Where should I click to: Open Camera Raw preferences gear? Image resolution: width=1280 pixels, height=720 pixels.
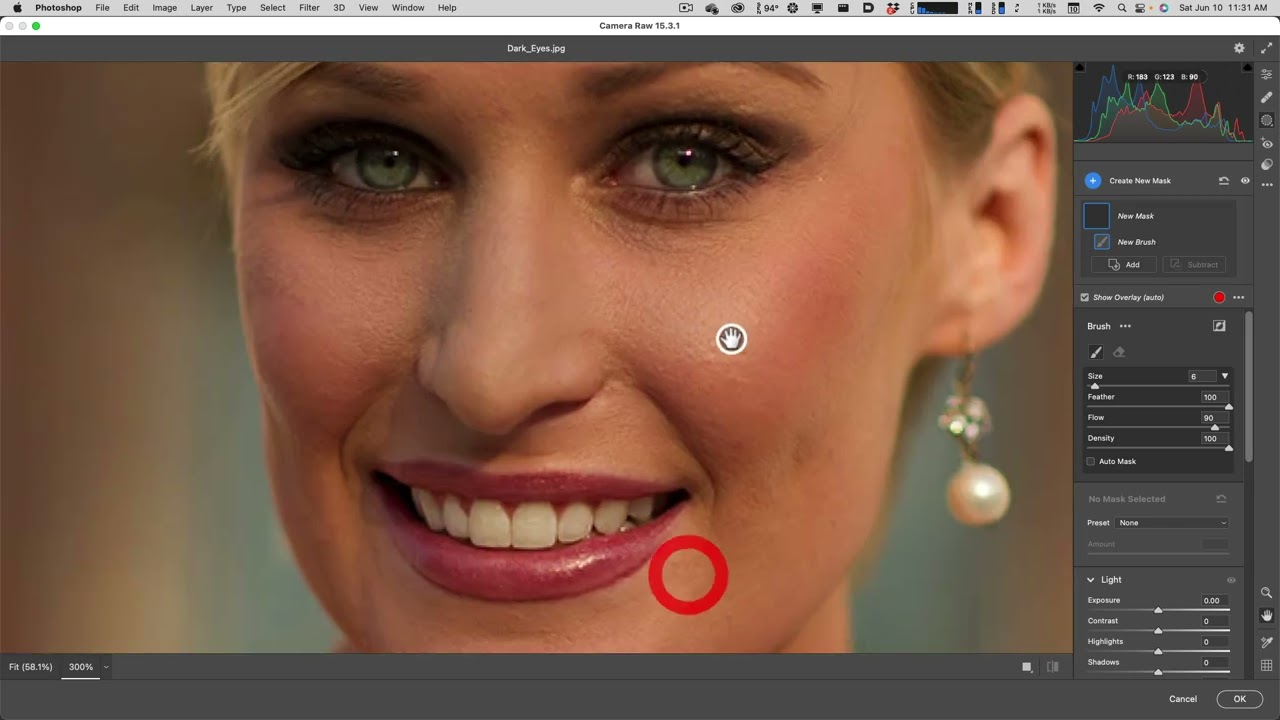coord(1239,48)
